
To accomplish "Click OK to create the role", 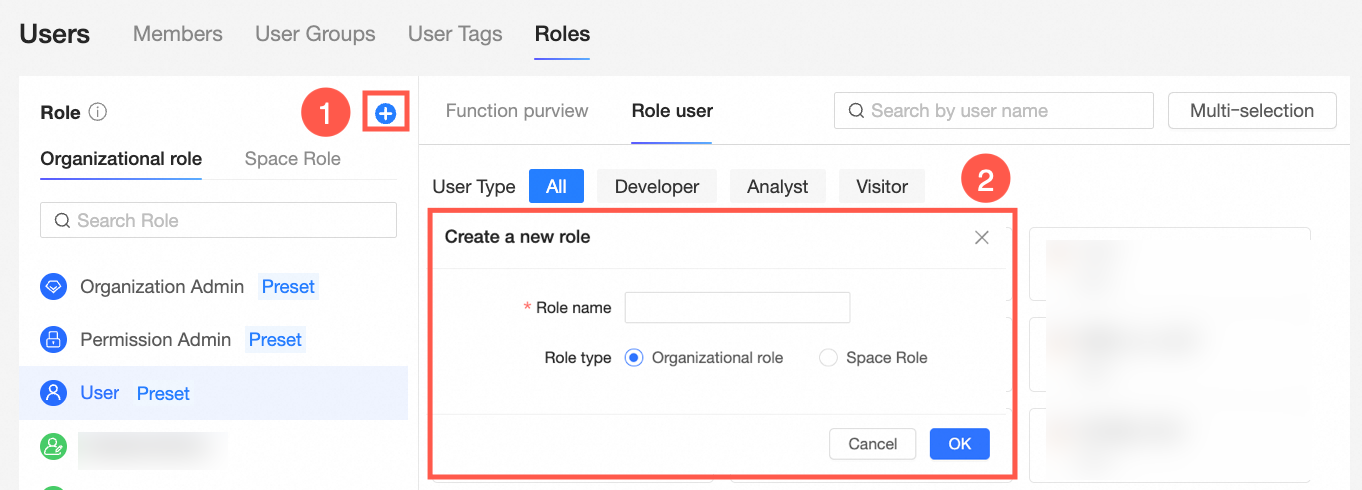I will [x=959, y=444].
